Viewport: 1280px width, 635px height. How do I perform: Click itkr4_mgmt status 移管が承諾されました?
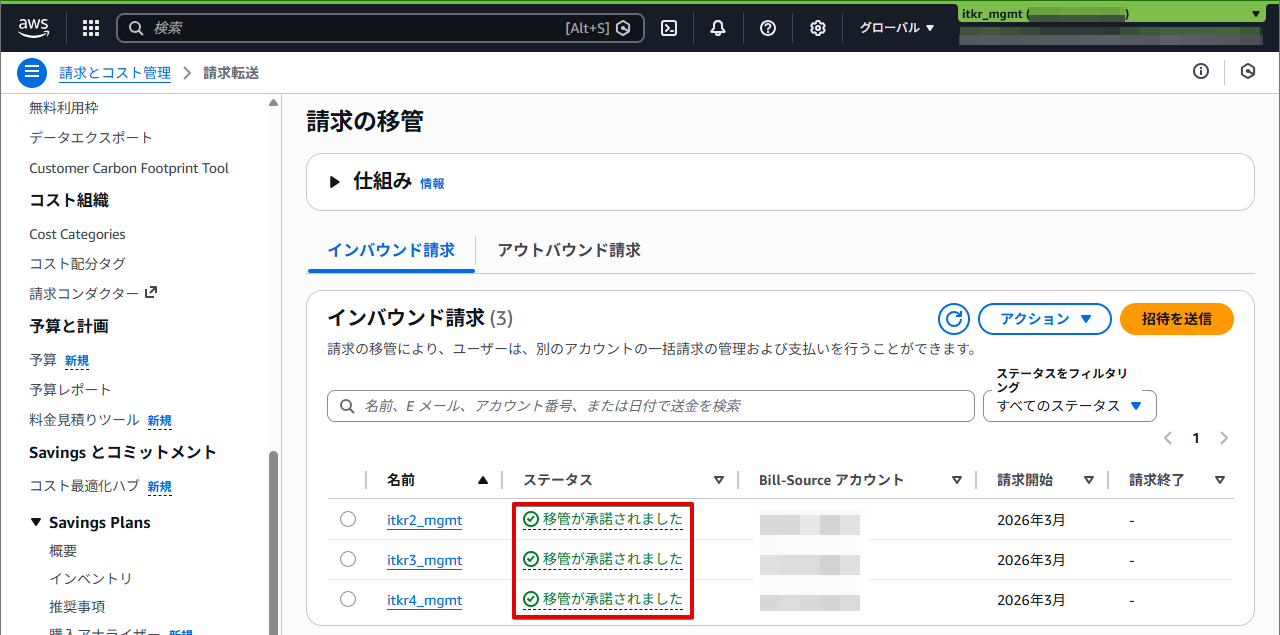point(603,599)
